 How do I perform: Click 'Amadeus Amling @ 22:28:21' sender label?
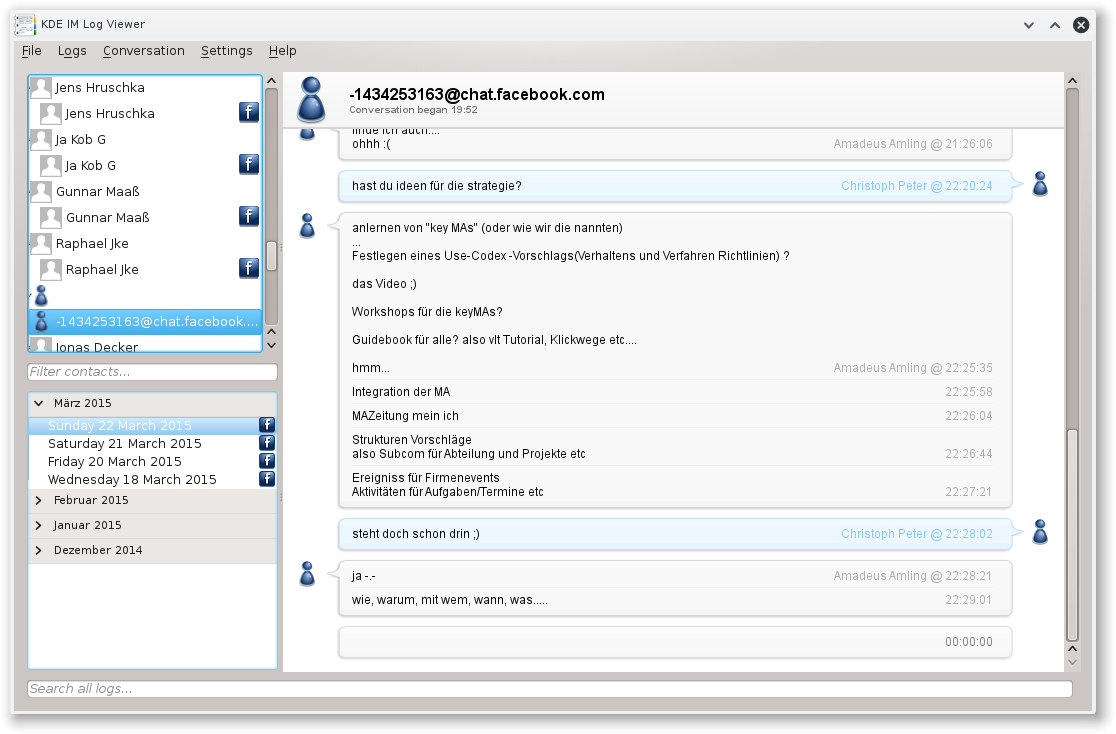click(913, 576)
